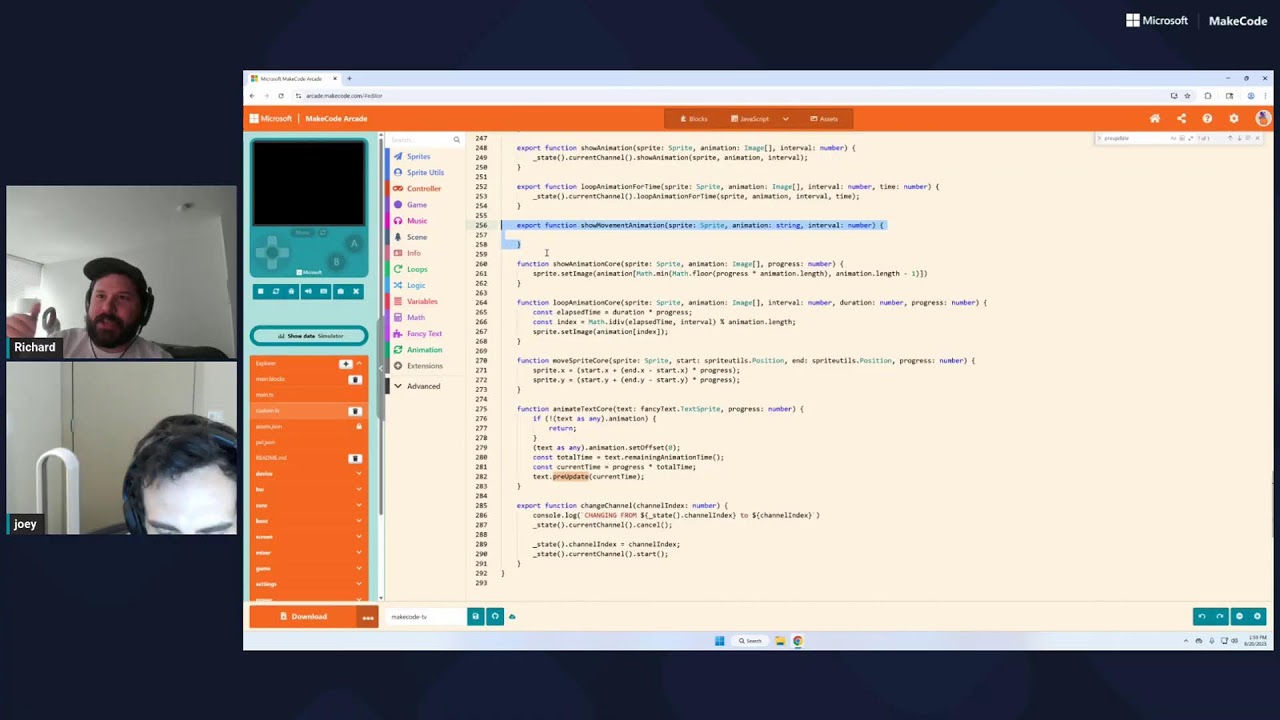Expand the mixer package folder

click(x=309, y=552)
